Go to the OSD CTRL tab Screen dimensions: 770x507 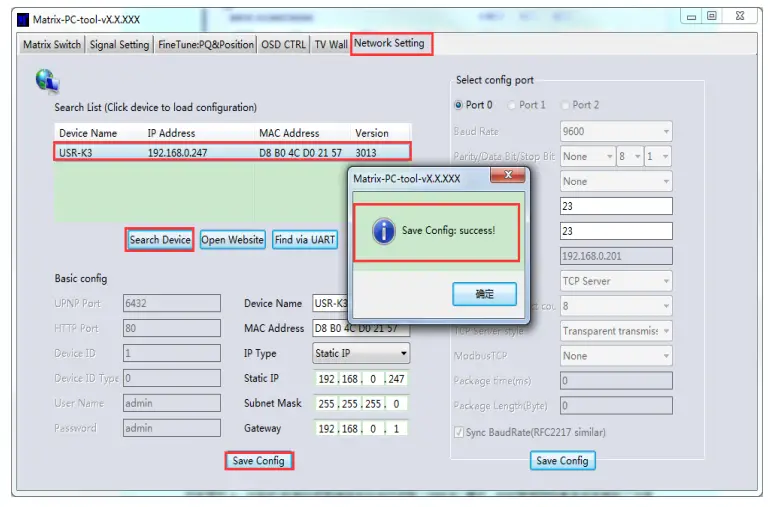point(283,45)
